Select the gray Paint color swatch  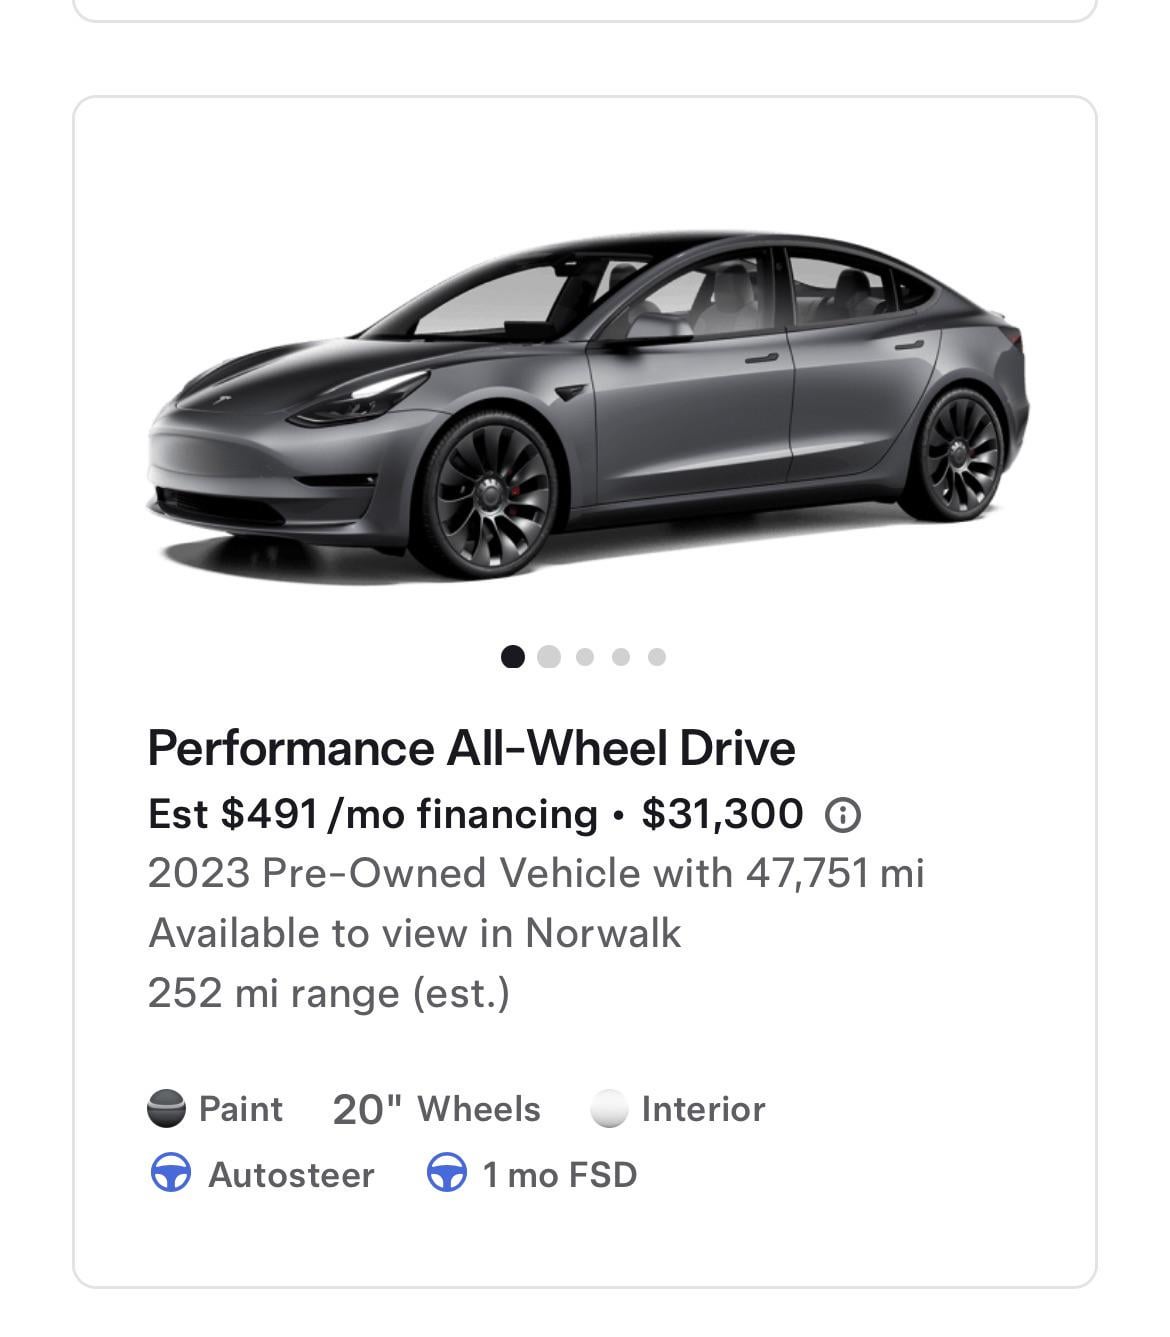click(166, 1109)
